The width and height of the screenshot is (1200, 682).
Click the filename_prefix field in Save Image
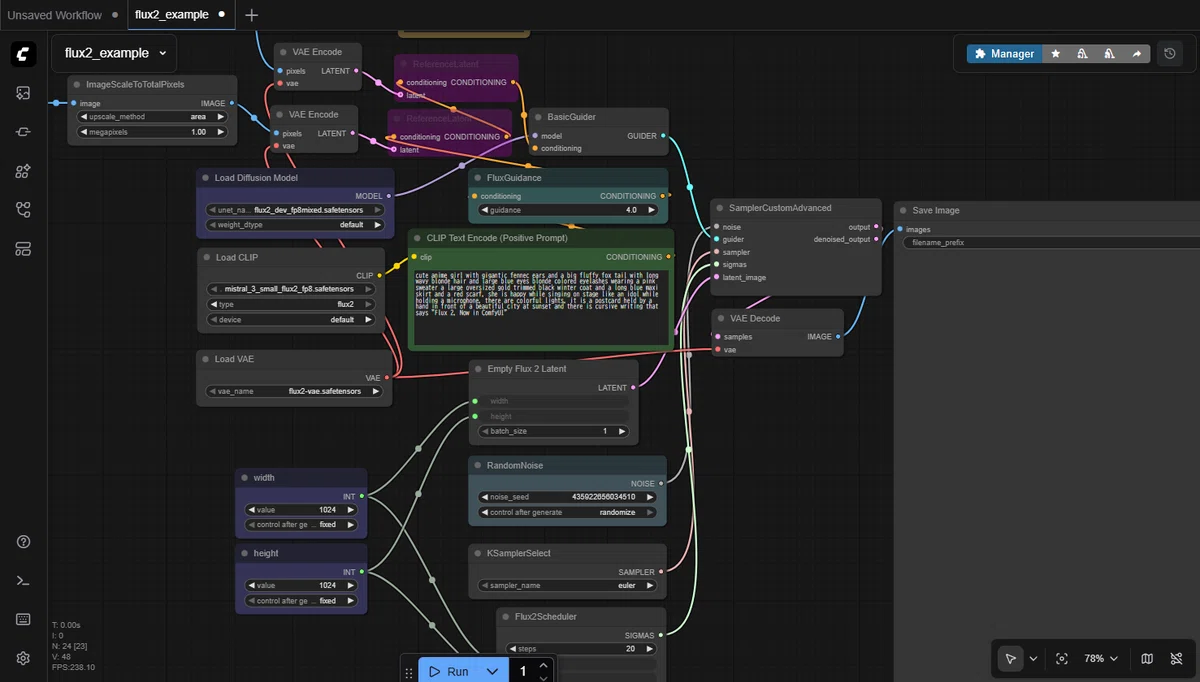pyautogui.click(x=1050, y=242)
